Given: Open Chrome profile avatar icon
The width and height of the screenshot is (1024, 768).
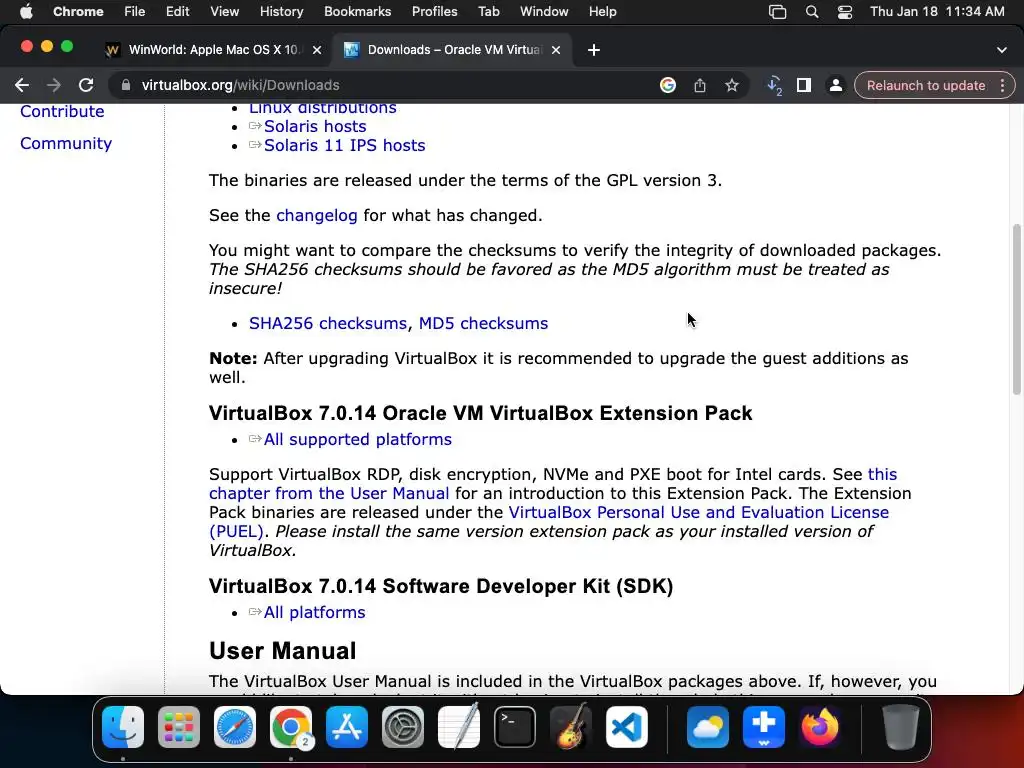Looking at the screenshot, I should point(835,85).
